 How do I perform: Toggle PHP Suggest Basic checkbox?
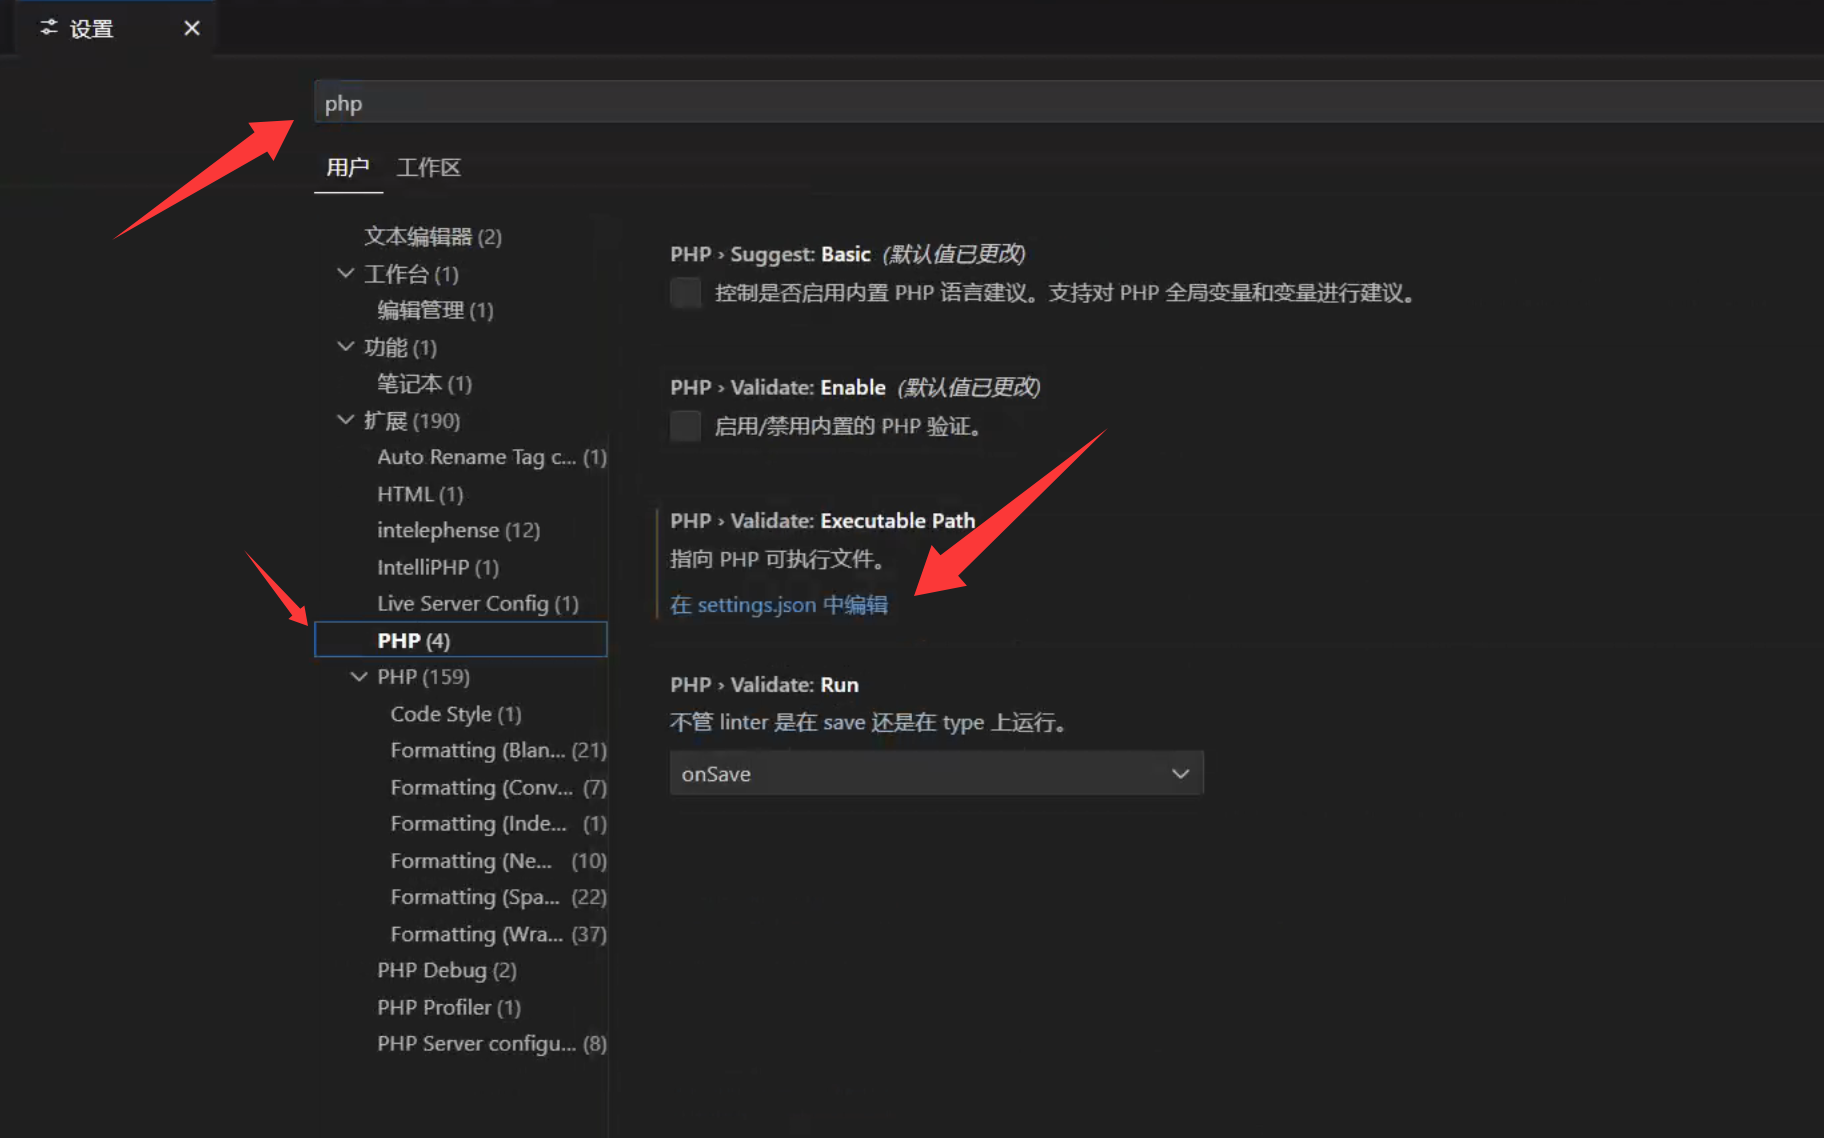(686, 293)
